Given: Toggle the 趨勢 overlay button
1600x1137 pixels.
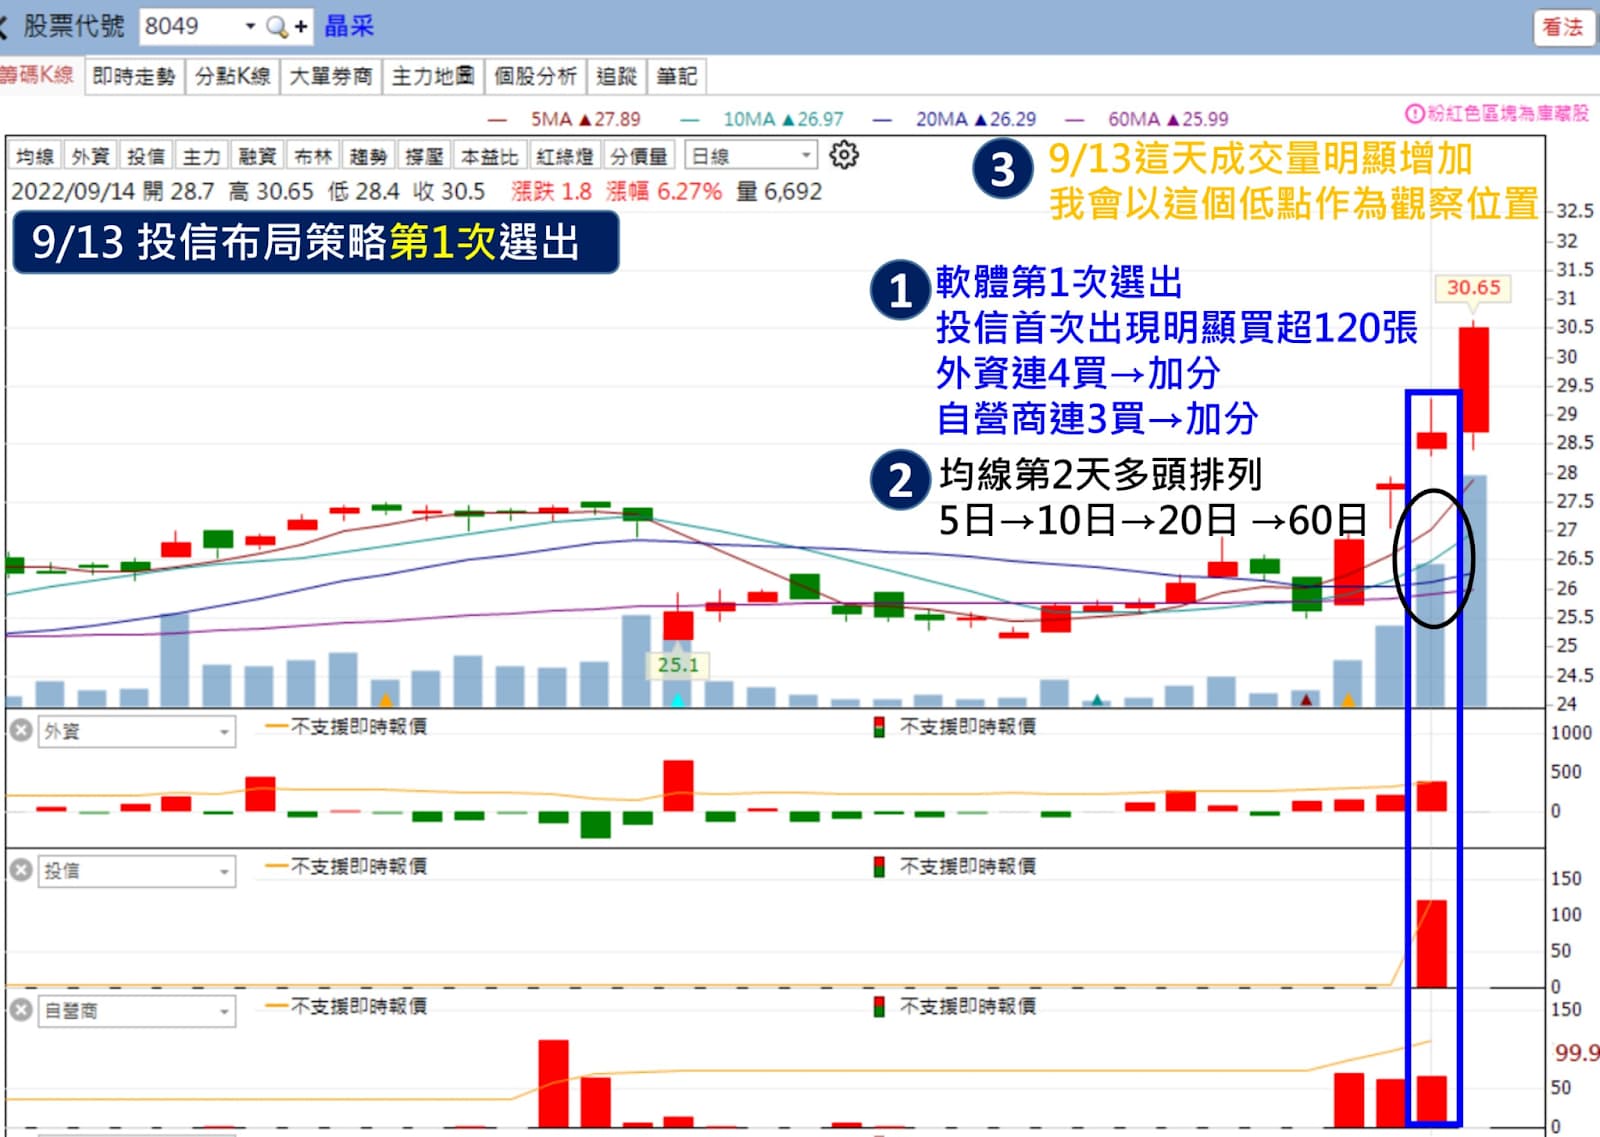Looking at the screenshot, I should [x=368, y=156].
